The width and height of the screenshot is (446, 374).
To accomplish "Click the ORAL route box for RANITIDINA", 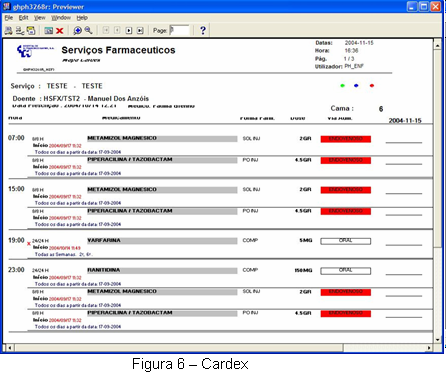I will click(x=346, y=270).
